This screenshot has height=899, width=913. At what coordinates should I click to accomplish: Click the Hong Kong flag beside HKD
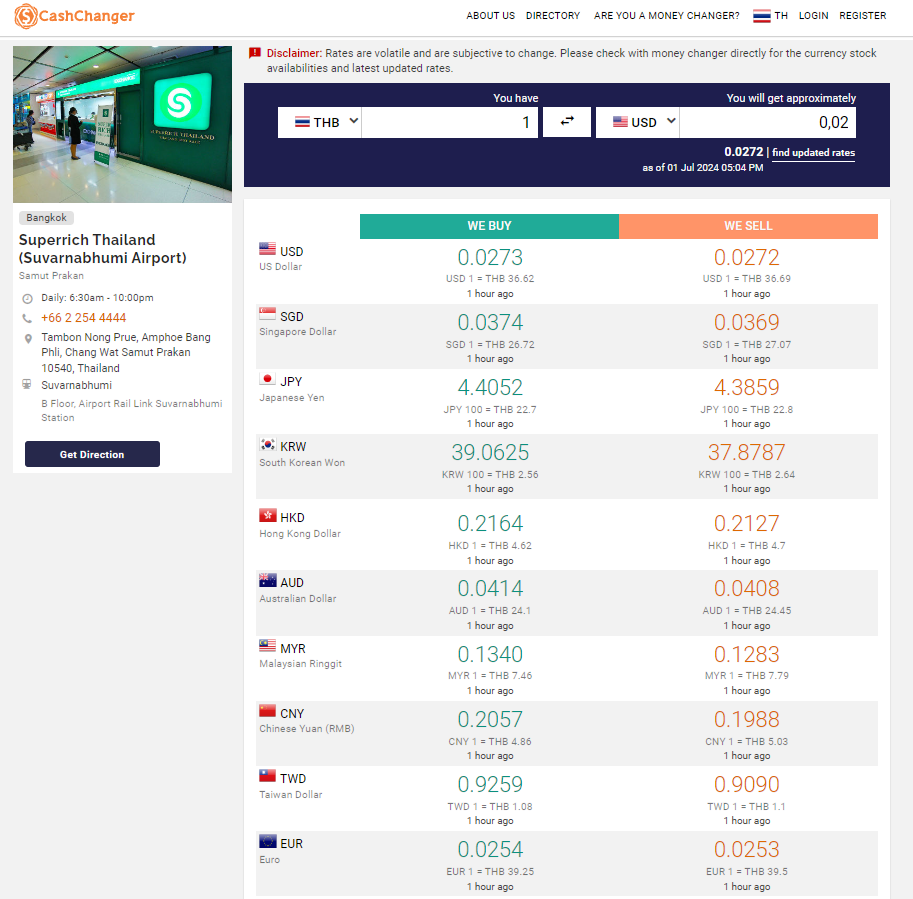coord(267,516)
